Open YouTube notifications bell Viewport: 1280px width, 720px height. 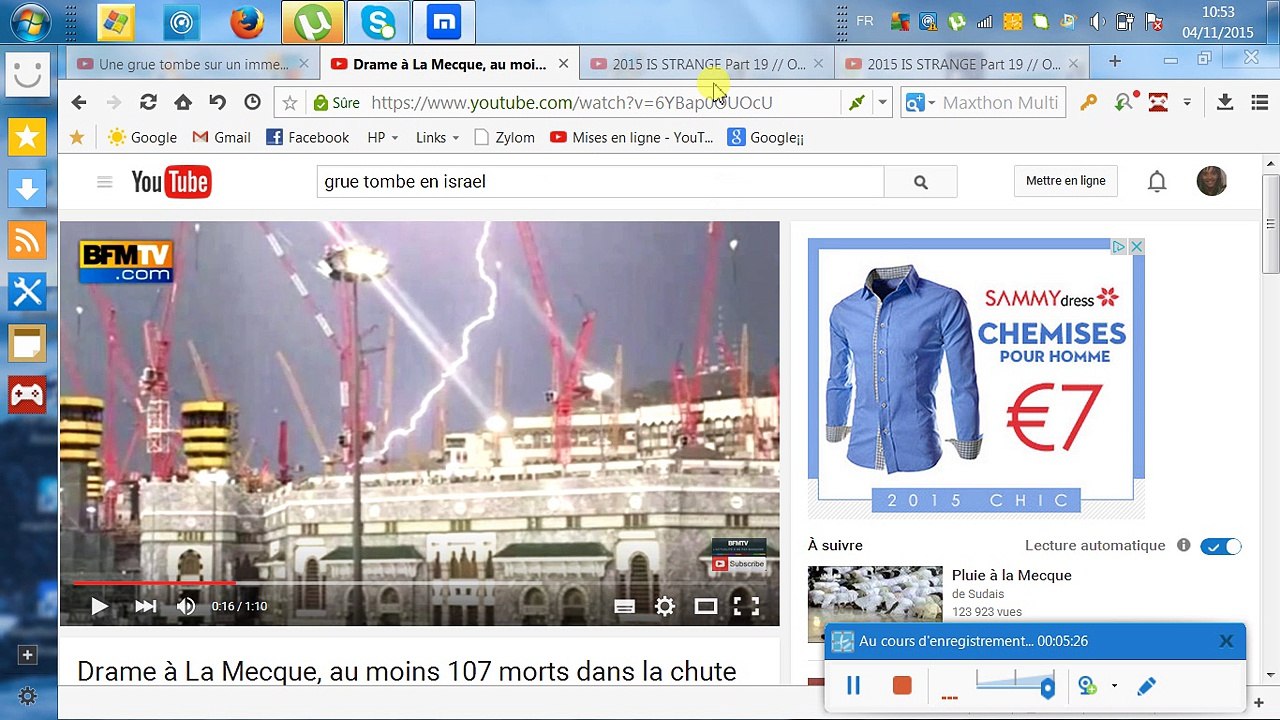tap(1157, 181)
